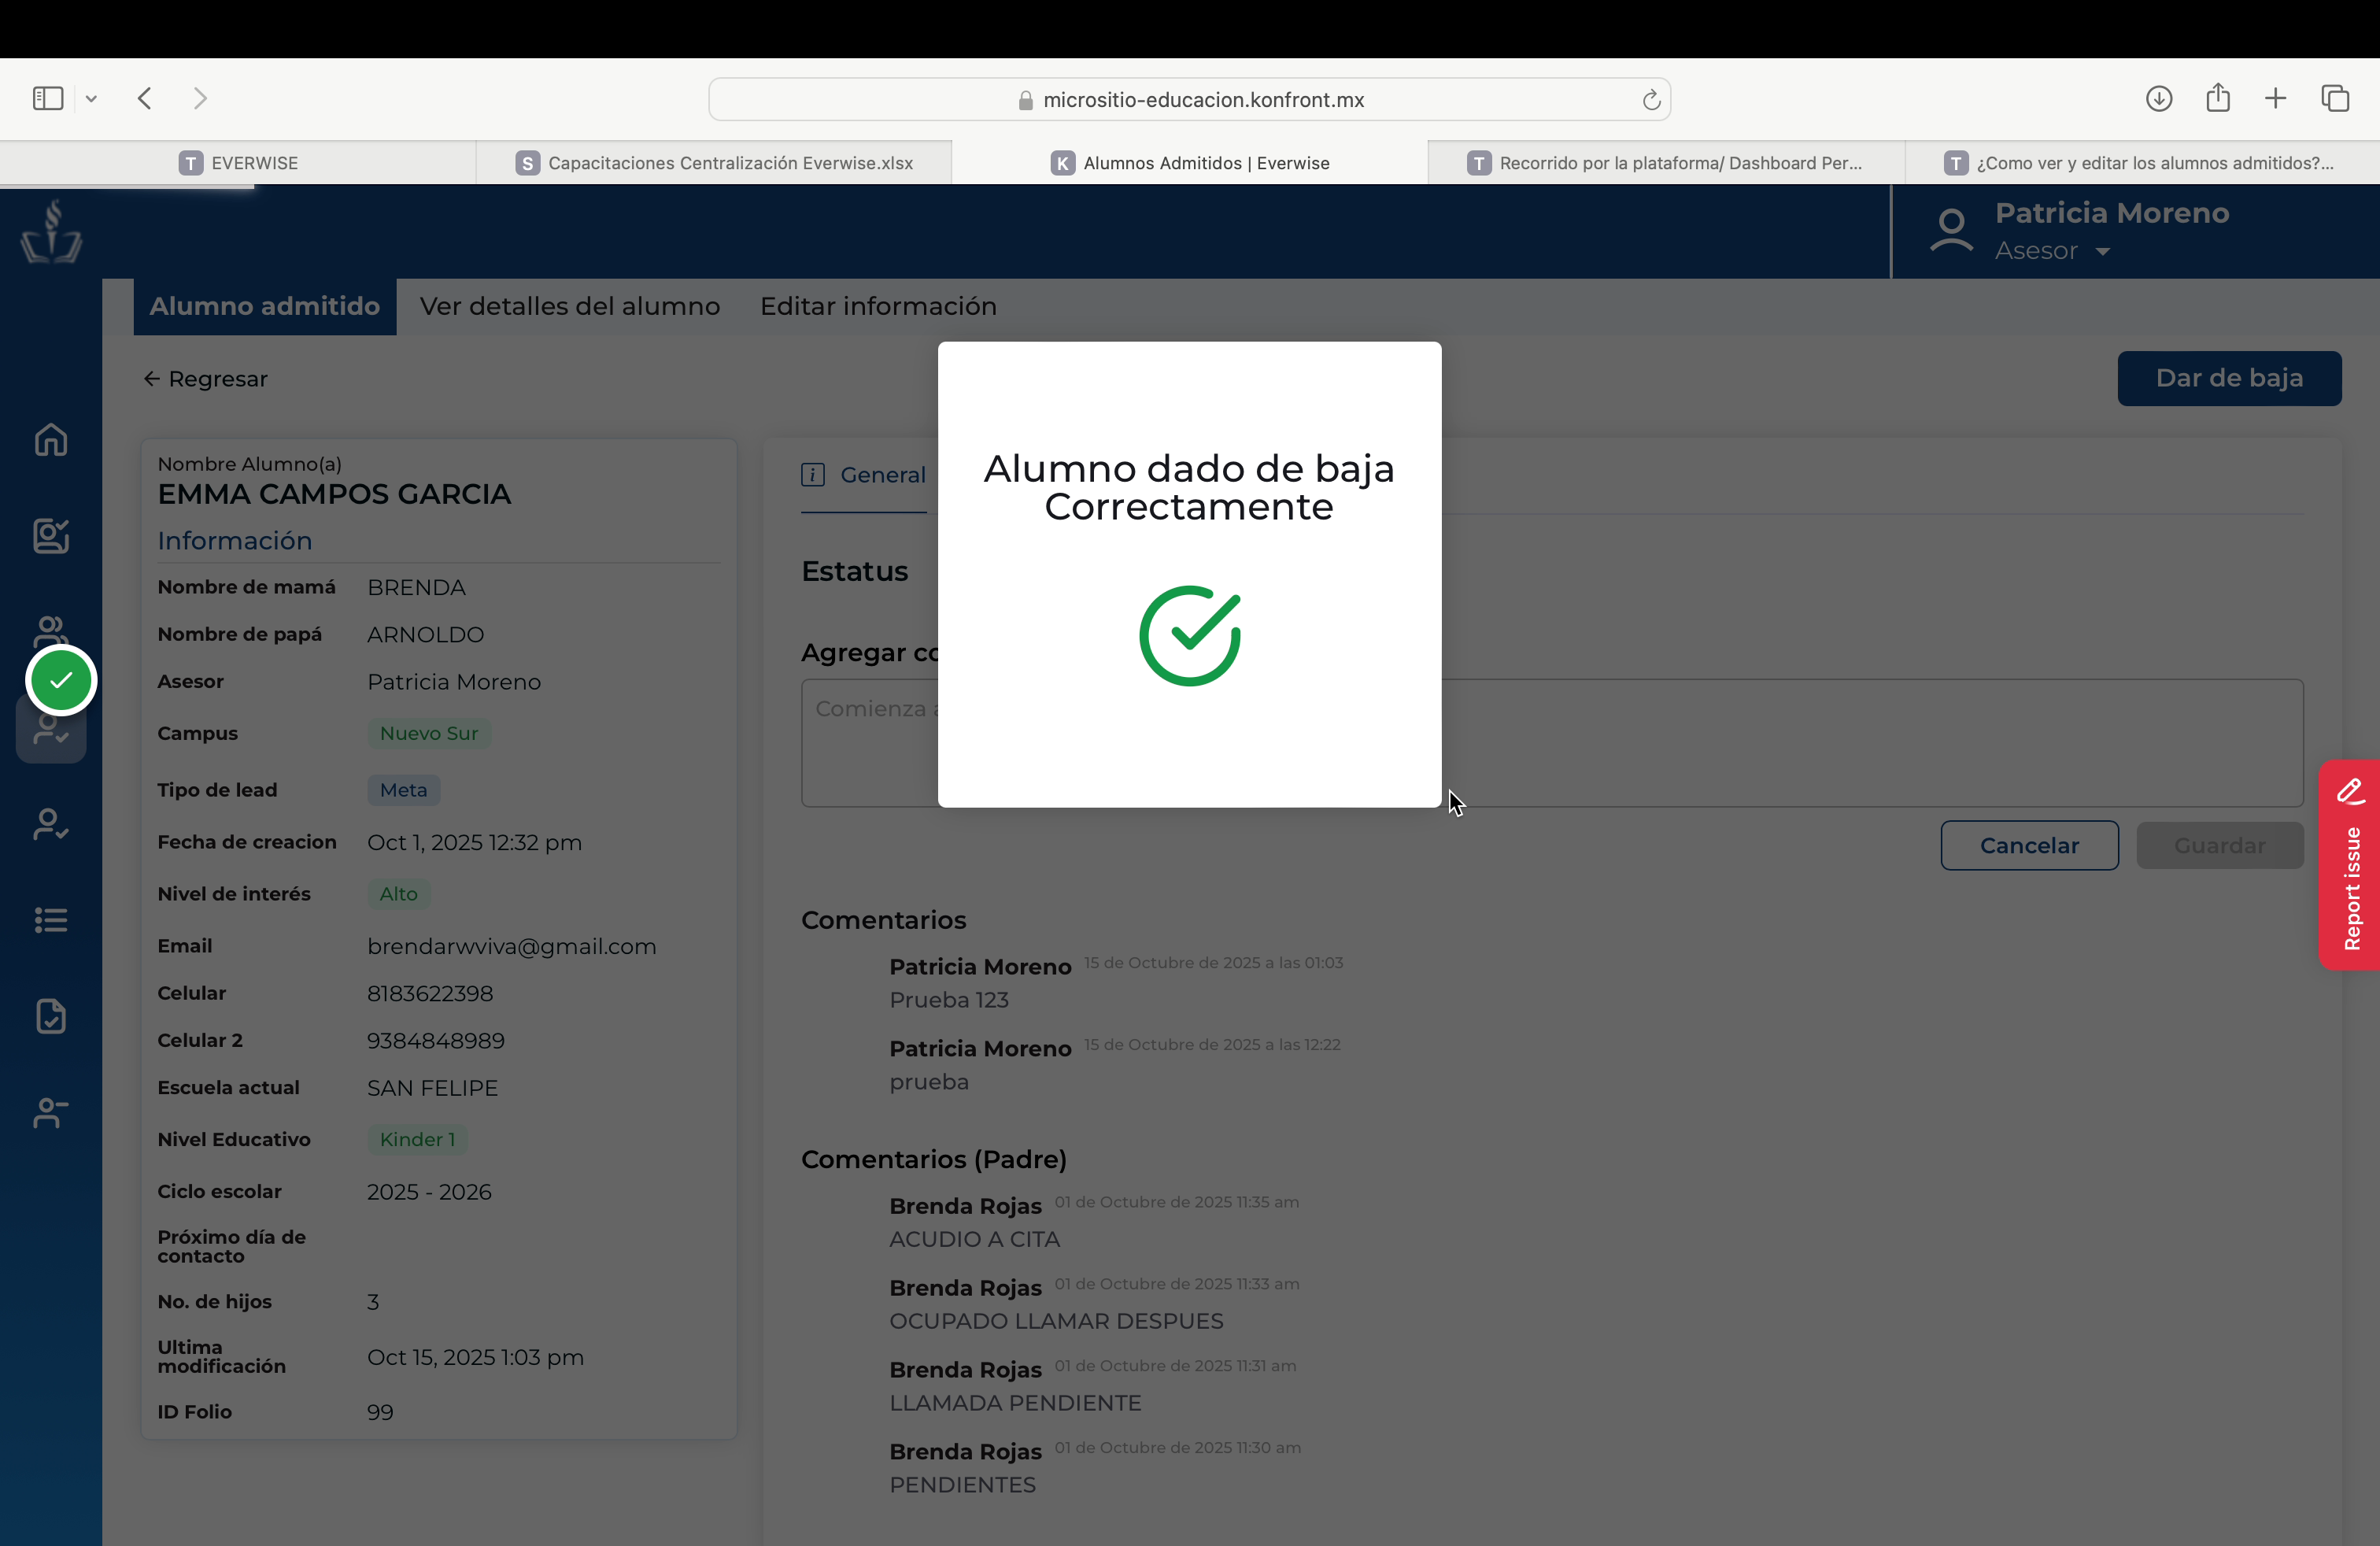
Task: Open the home icon in the sidebar
Action: pyautogui.click(x=51, y=440)
